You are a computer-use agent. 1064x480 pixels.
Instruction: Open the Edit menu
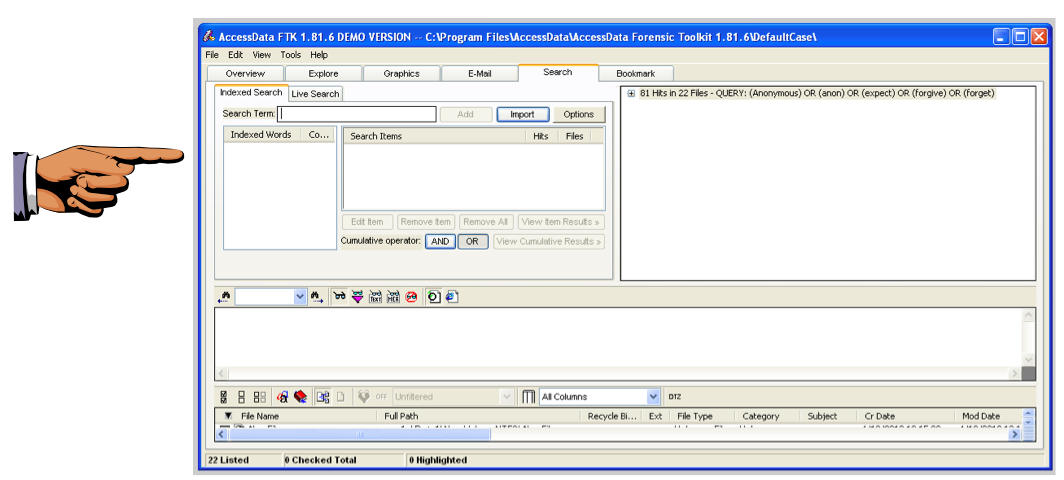[235, 55]
